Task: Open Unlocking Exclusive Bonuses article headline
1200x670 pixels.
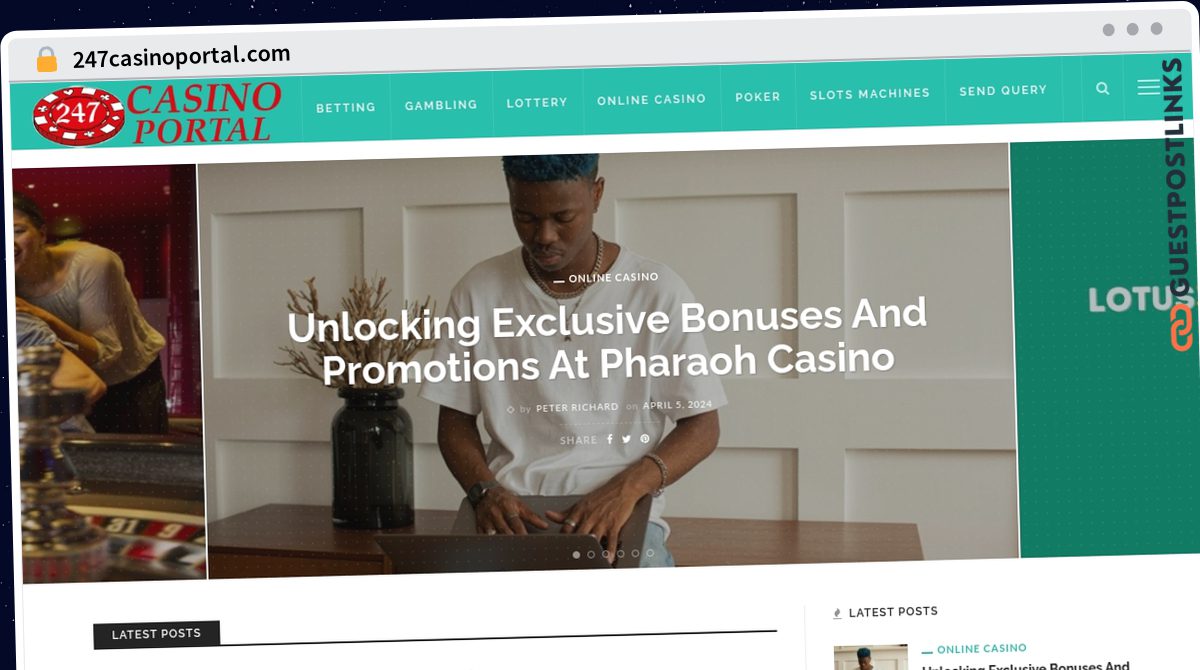Action: [x=607, y=342]
